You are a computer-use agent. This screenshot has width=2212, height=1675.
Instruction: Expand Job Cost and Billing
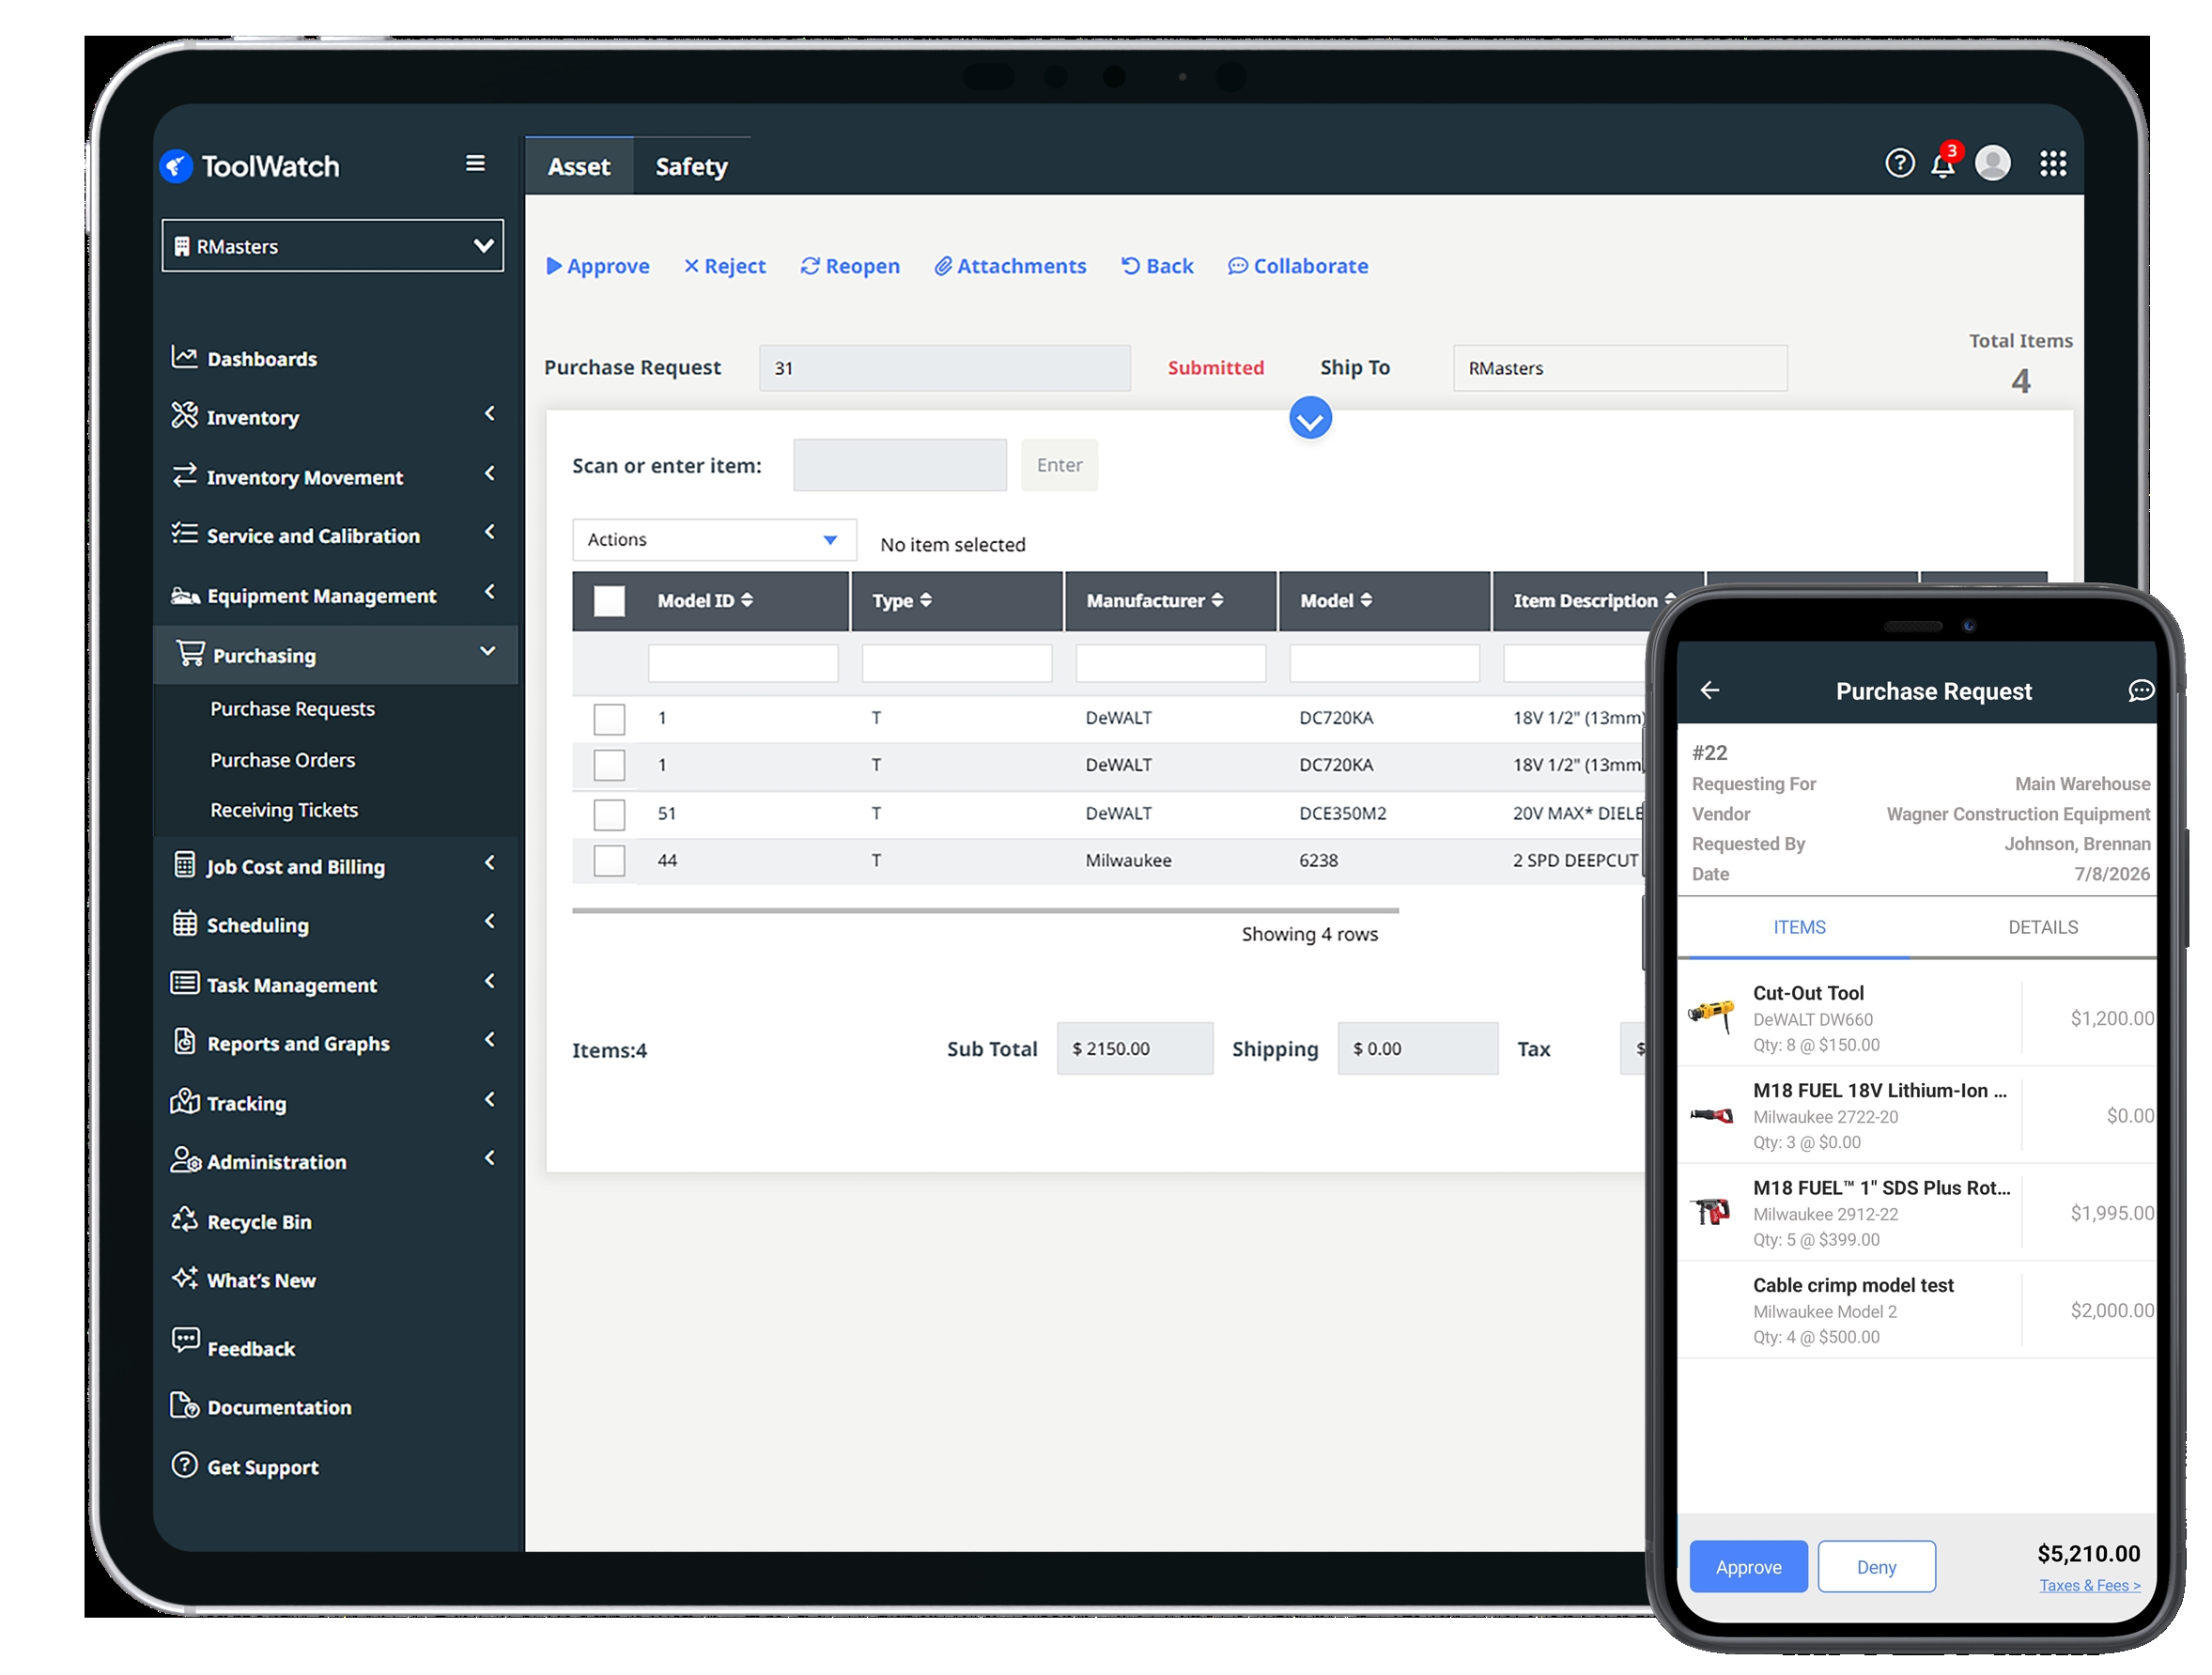click(x=490, y=863)
